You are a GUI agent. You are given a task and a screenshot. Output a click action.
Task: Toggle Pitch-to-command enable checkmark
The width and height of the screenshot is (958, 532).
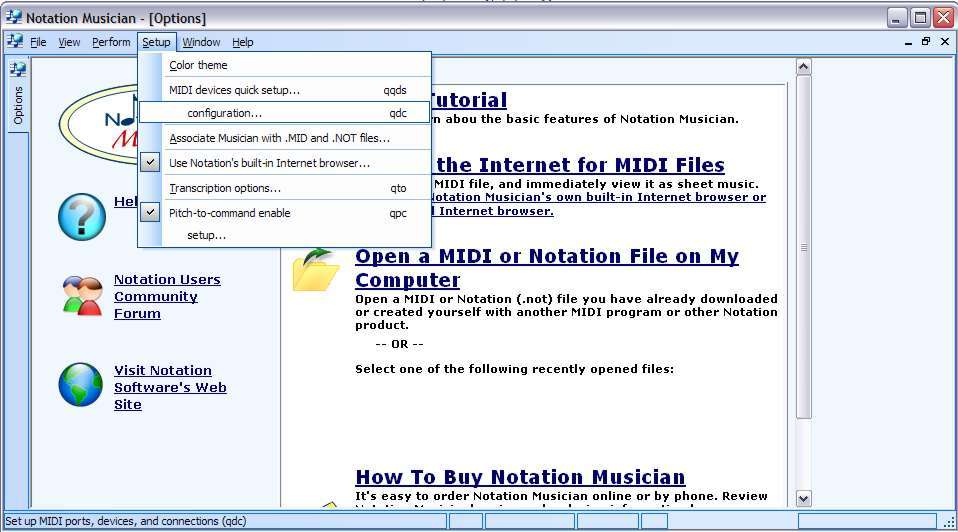150,213
